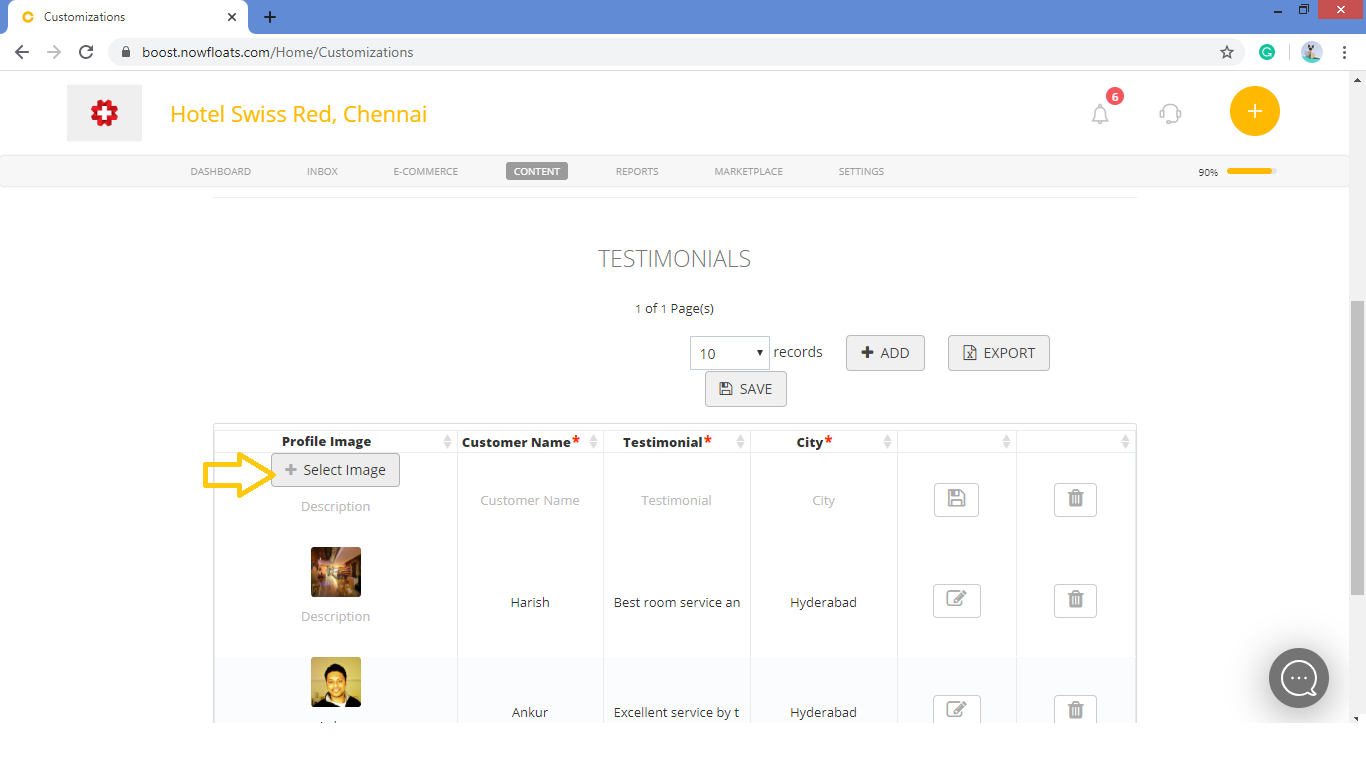Click the SAVE button

746,389
